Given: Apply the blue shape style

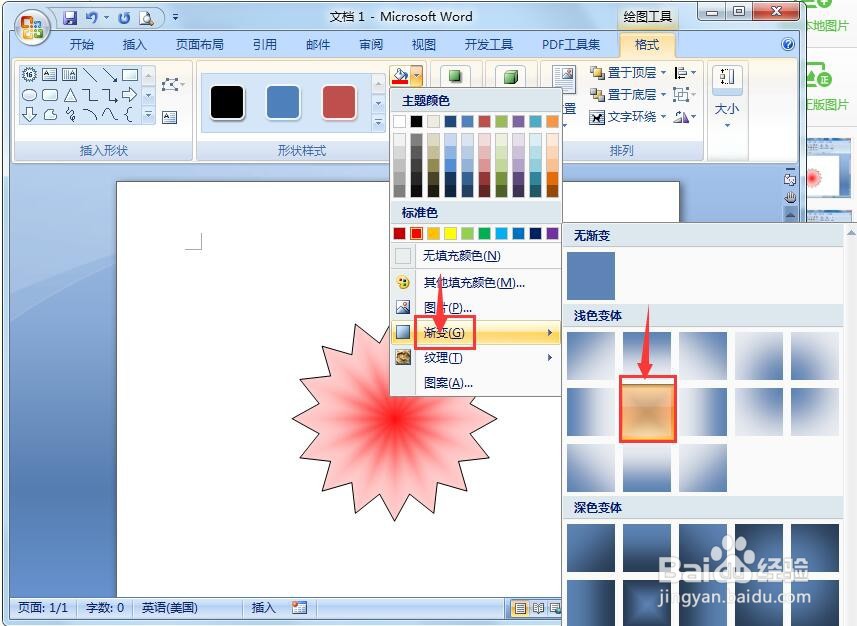Looking at the screenshot, I should click(283, 102).
